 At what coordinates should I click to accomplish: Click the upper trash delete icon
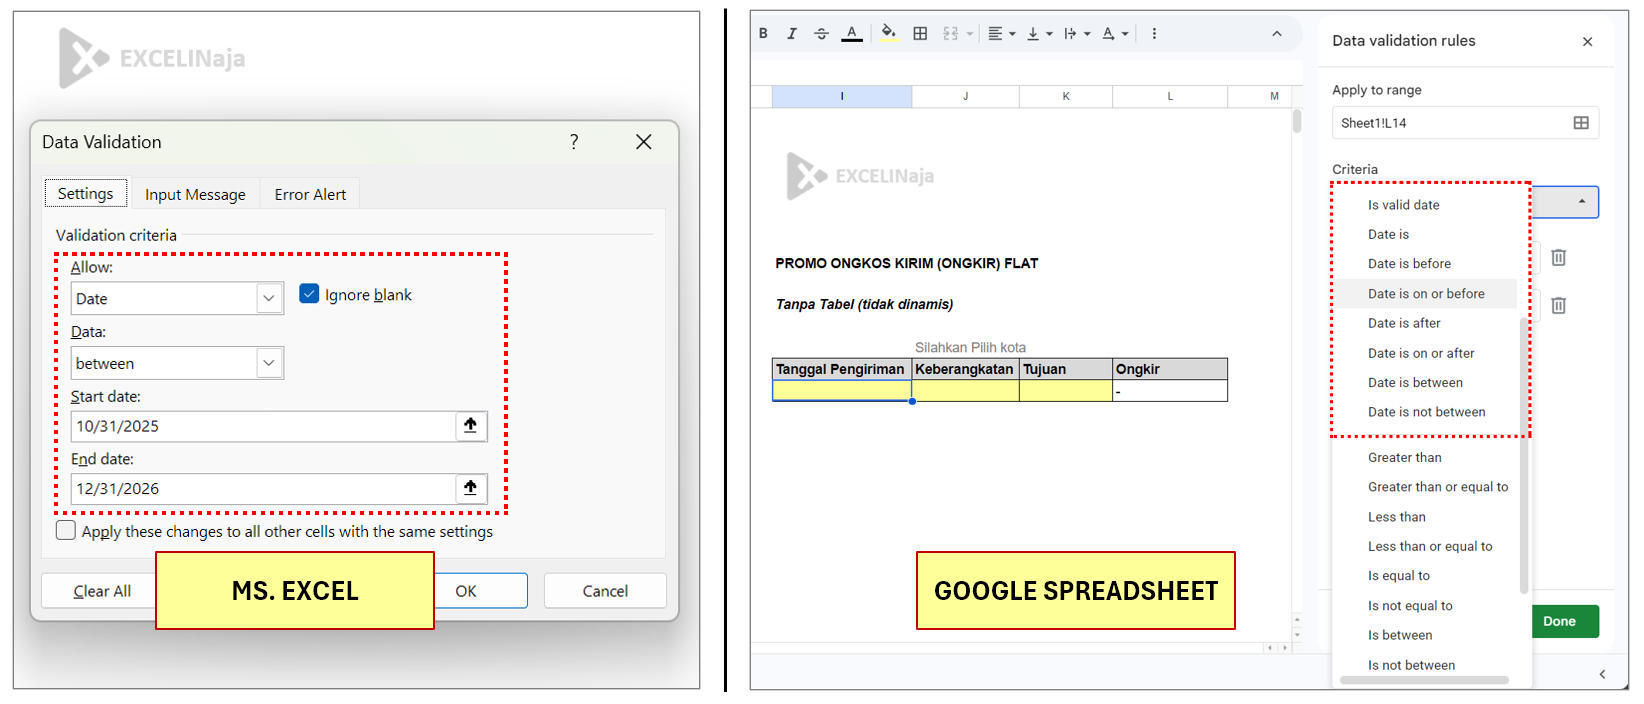[x=1558, y=258]
